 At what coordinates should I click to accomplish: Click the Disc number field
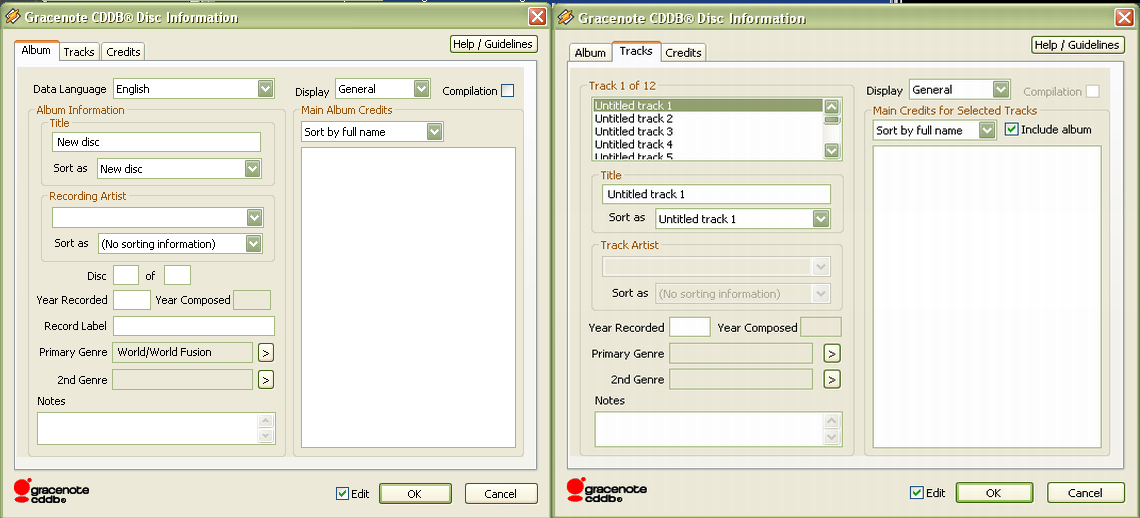tap(126, 275)
